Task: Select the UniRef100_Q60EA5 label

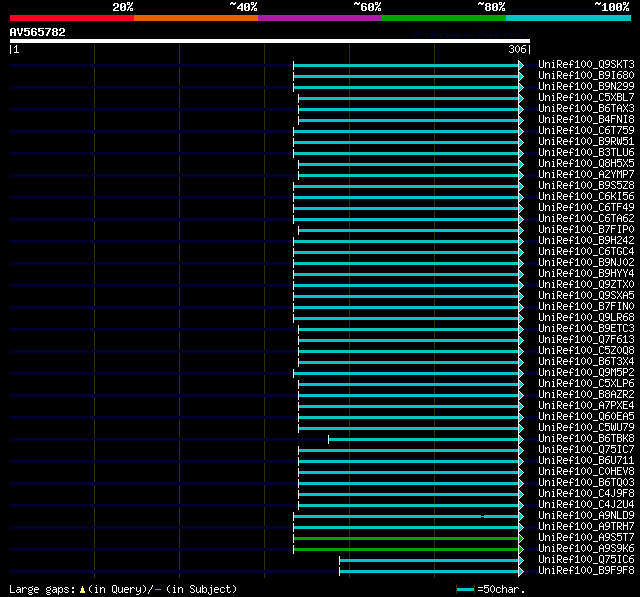Action: pyautogui.click(x=586, y=417)
